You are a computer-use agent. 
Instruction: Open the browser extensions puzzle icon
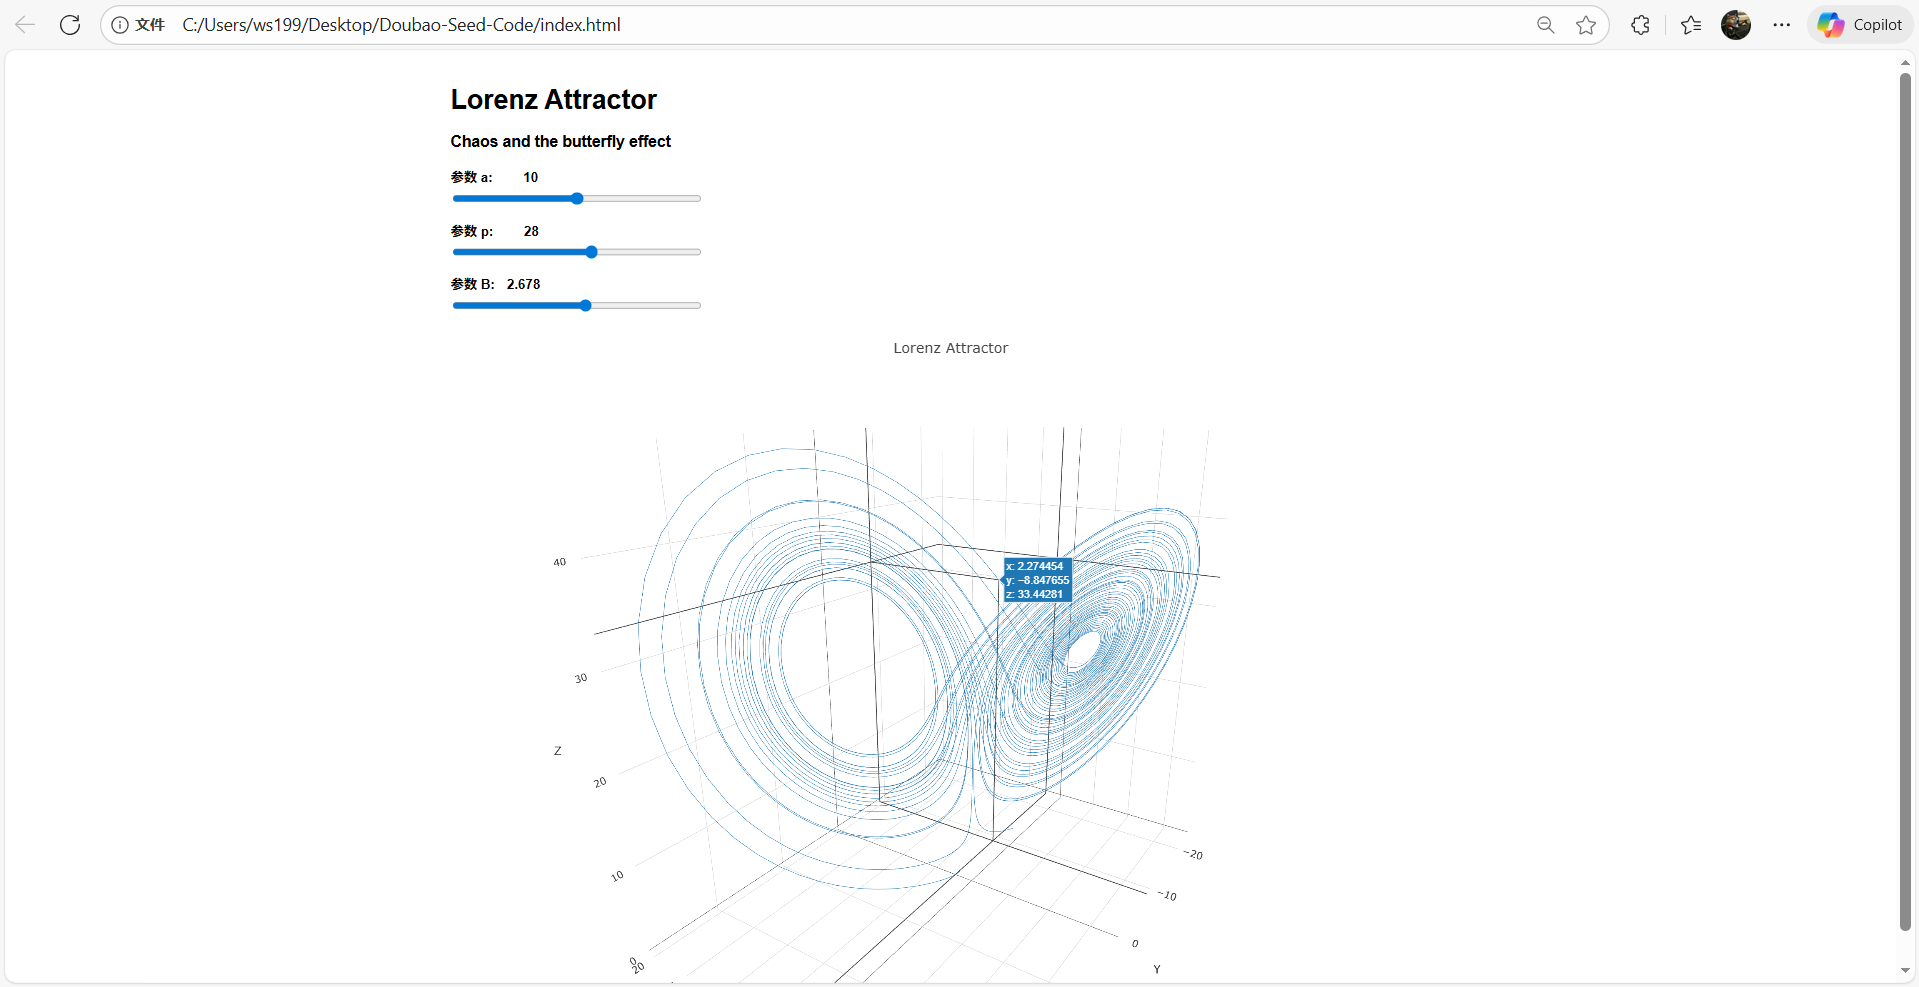click(1640, 25)
